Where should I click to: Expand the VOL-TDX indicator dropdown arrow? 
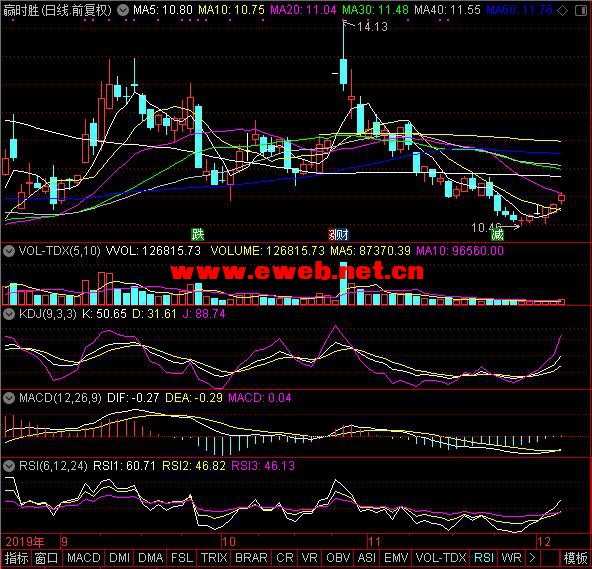point(9,251)
